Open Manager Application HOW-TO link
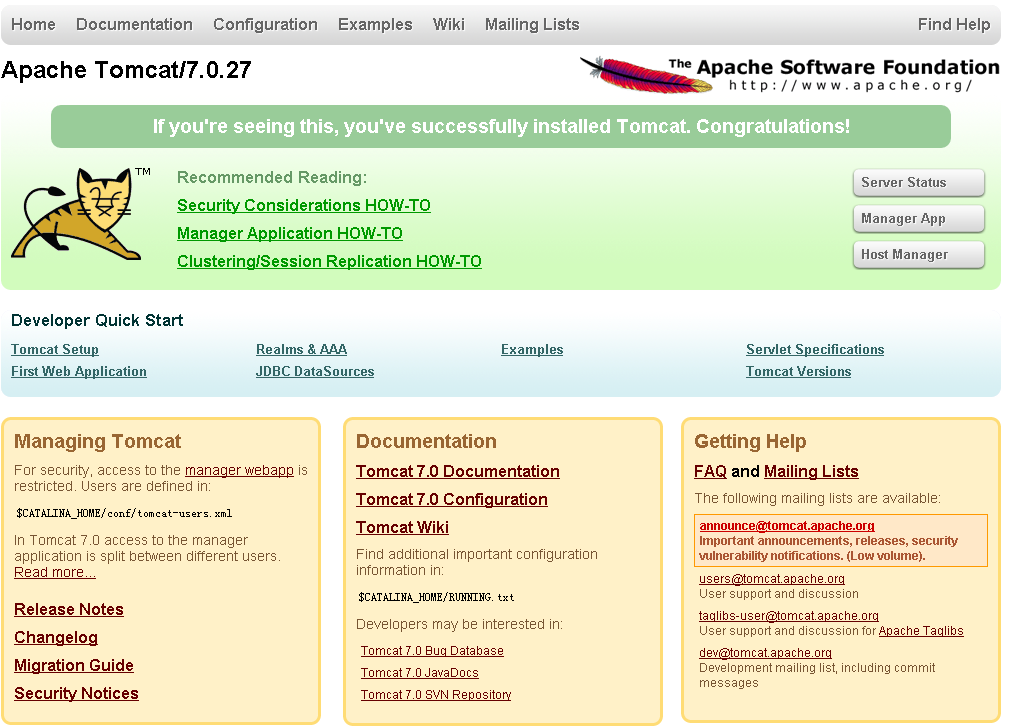 (290, 234)
